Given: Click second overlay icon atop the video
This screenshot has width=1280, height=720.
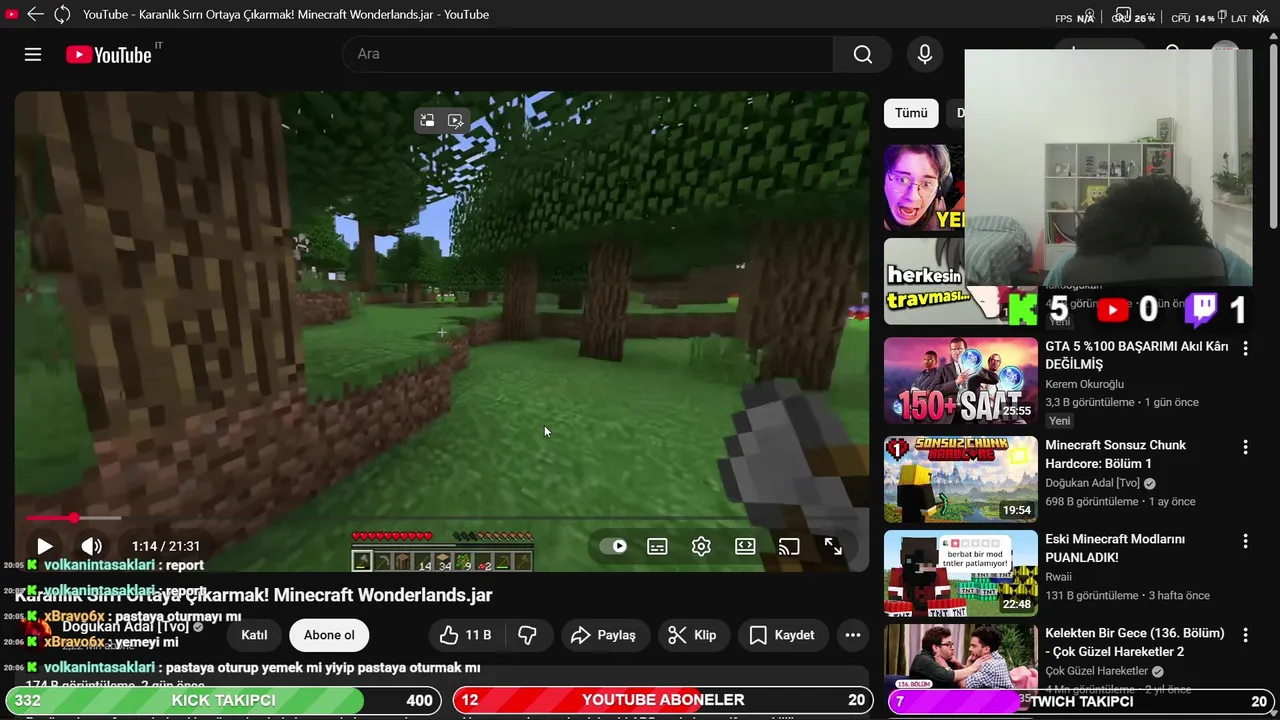Looking at the screenshot, I should pyautogui.click(x=455, y=120).
